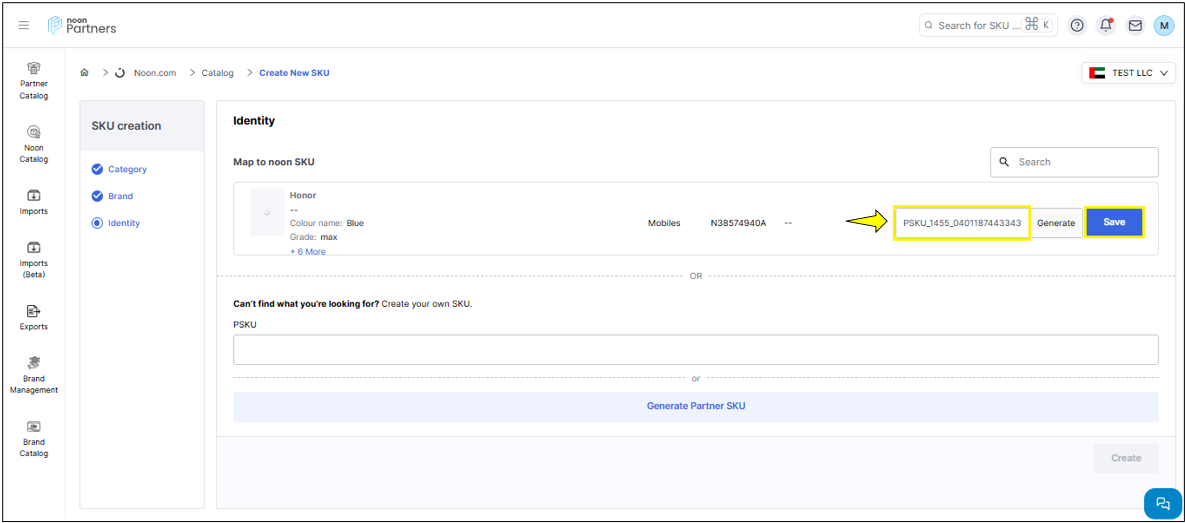Click the Catalog breadcrumb link
This screenshot has width=1185, height=523.
(217, 73)
